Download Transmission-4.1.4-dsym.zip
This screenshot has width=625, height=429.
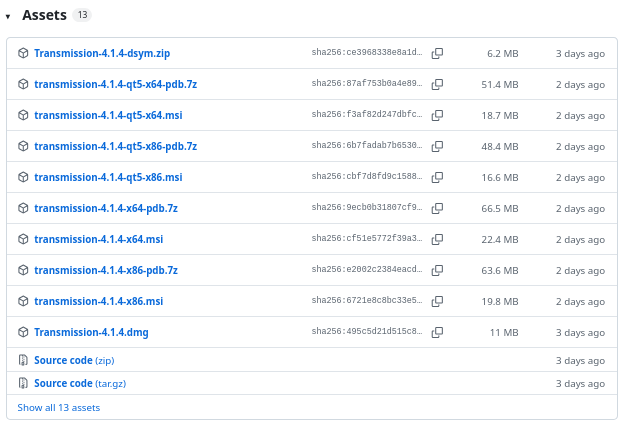(102, 53)
